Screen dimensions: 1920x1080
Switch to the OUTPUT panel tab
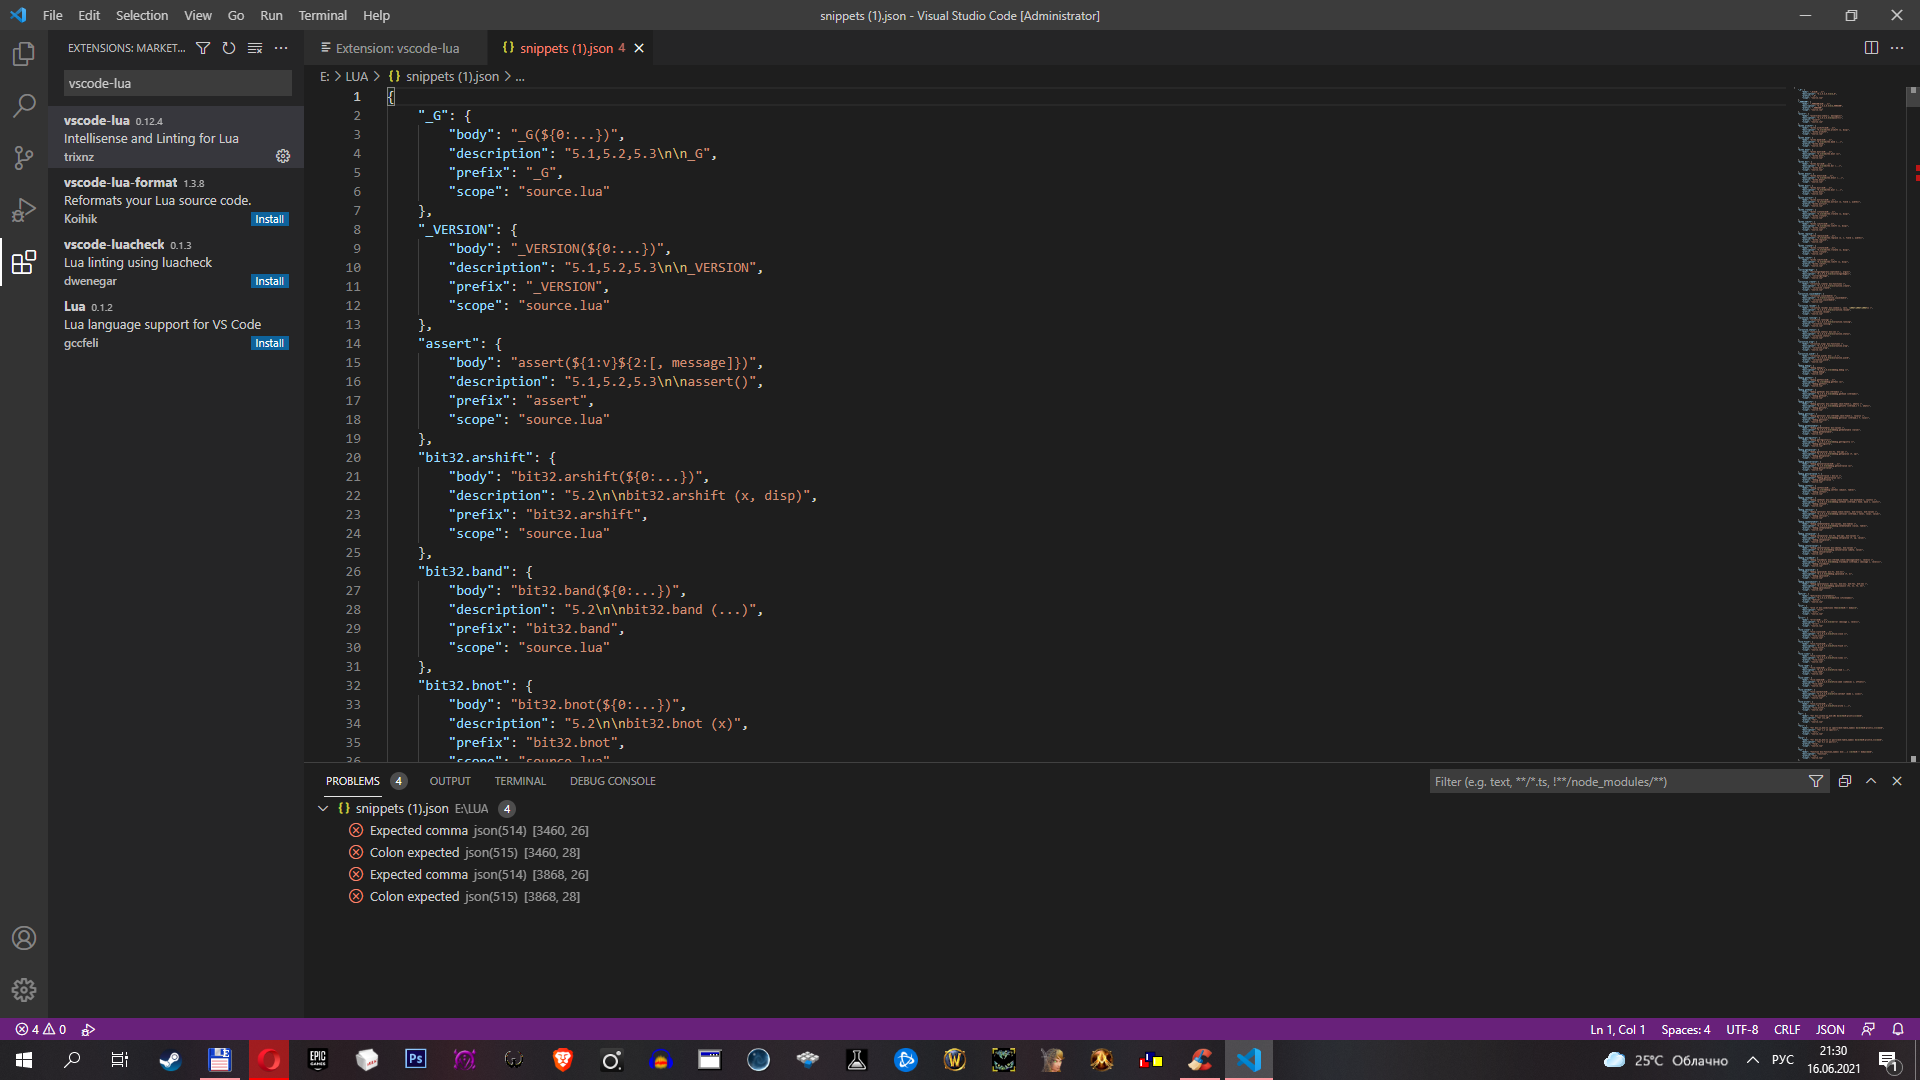click(x=450, y=781)
